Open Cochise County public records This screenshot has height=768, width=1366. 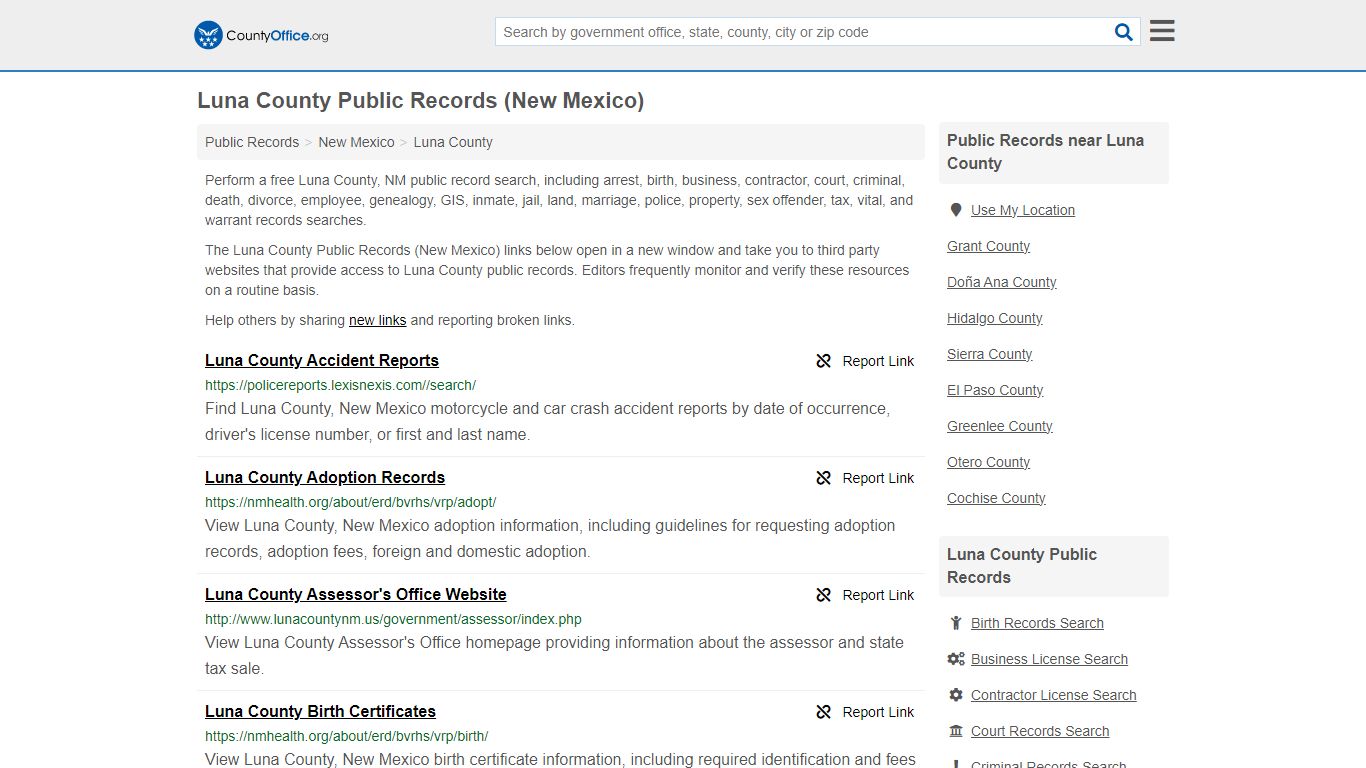(x=996, y=498)
